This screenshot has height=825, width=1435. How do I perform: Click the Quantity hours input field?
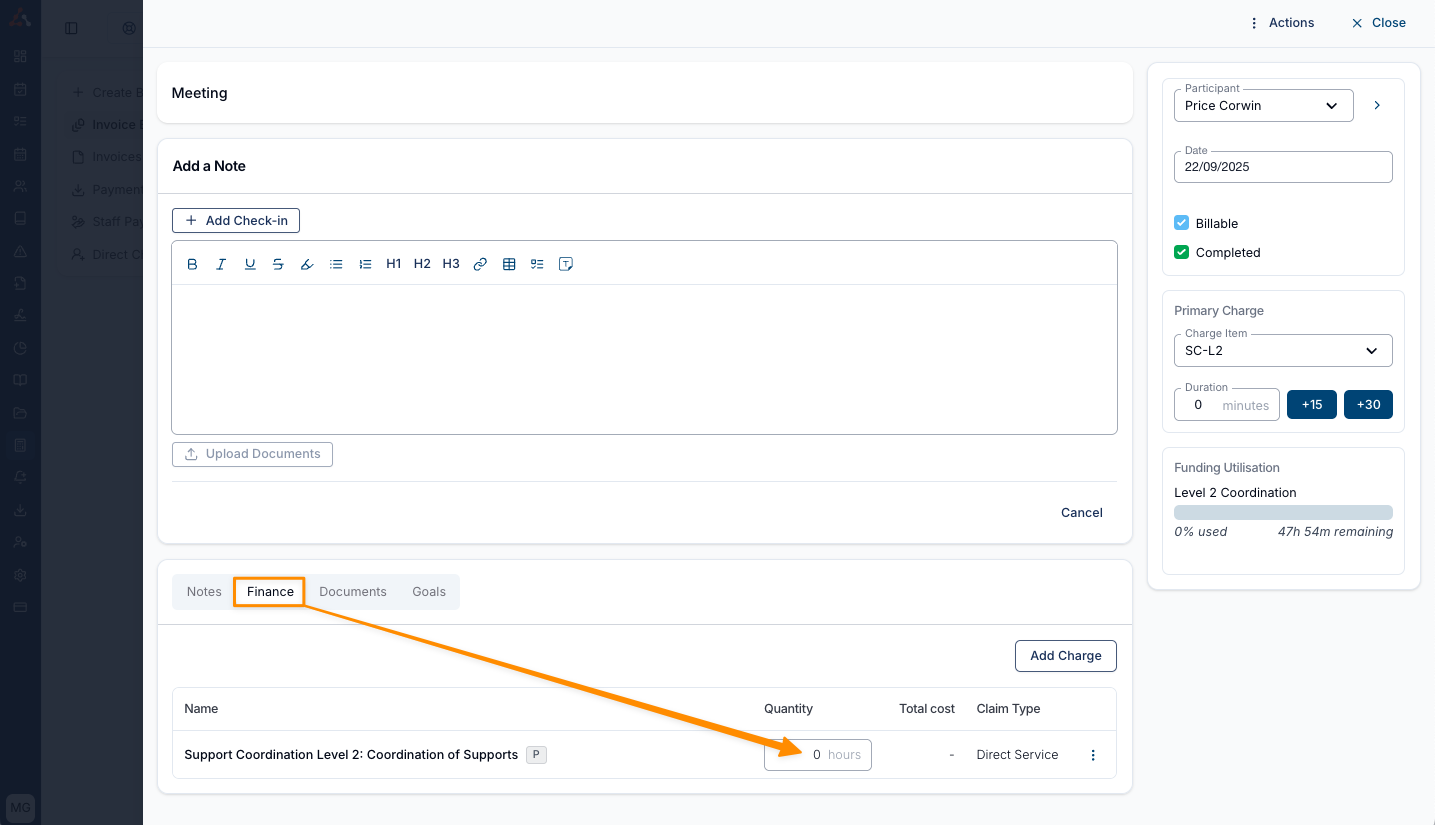pos(817,755)
